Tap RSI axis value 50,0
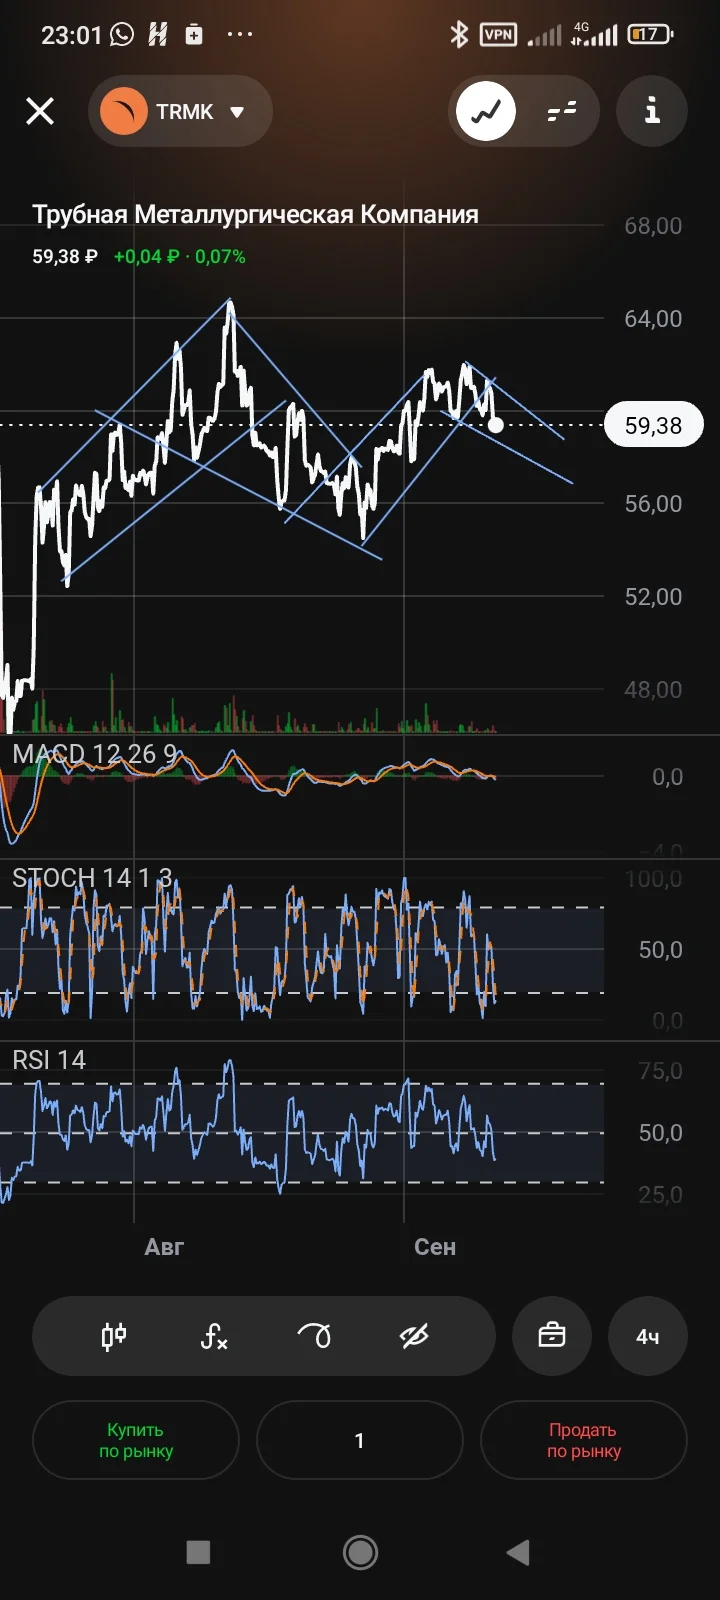The image size is (720, 1600). [661, 1133]
